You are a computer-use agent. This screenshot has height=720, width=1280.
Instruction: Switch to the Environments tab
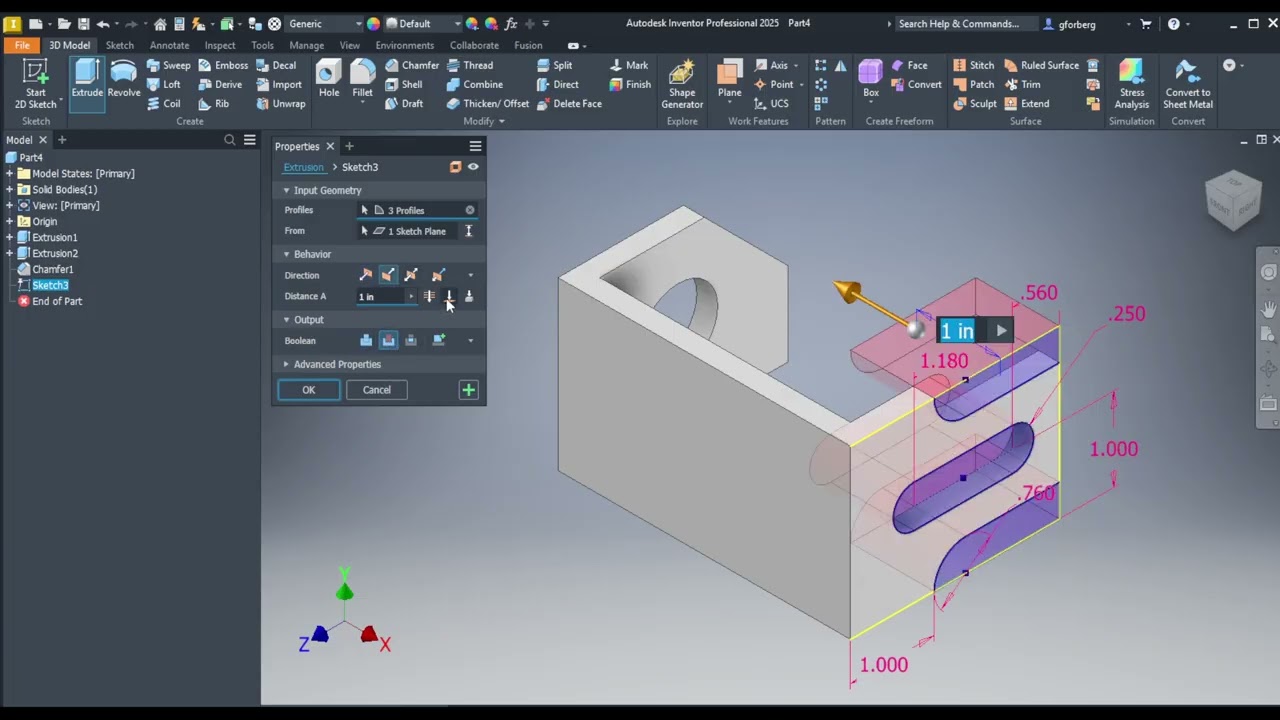[405, 45]
